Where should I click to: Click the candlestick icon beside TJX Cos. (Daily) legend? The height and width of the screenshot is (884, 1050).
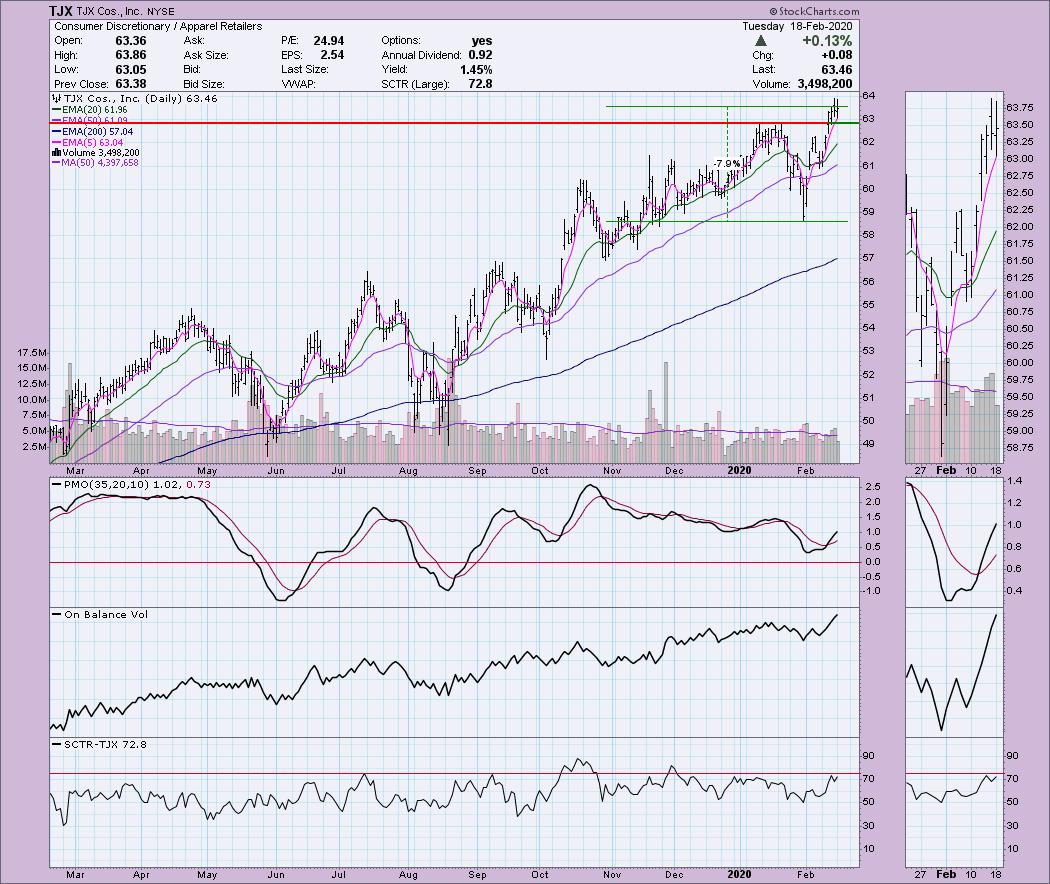point(56,98)
